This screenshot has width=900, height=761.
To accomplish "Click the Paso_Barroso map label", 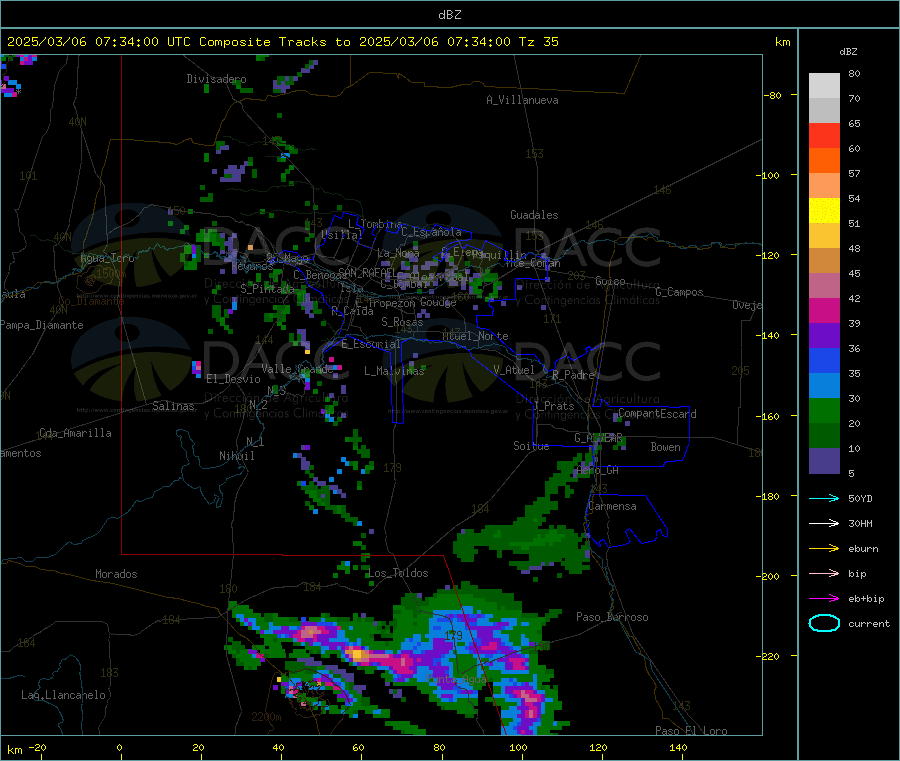I will [x=612, y=617].
